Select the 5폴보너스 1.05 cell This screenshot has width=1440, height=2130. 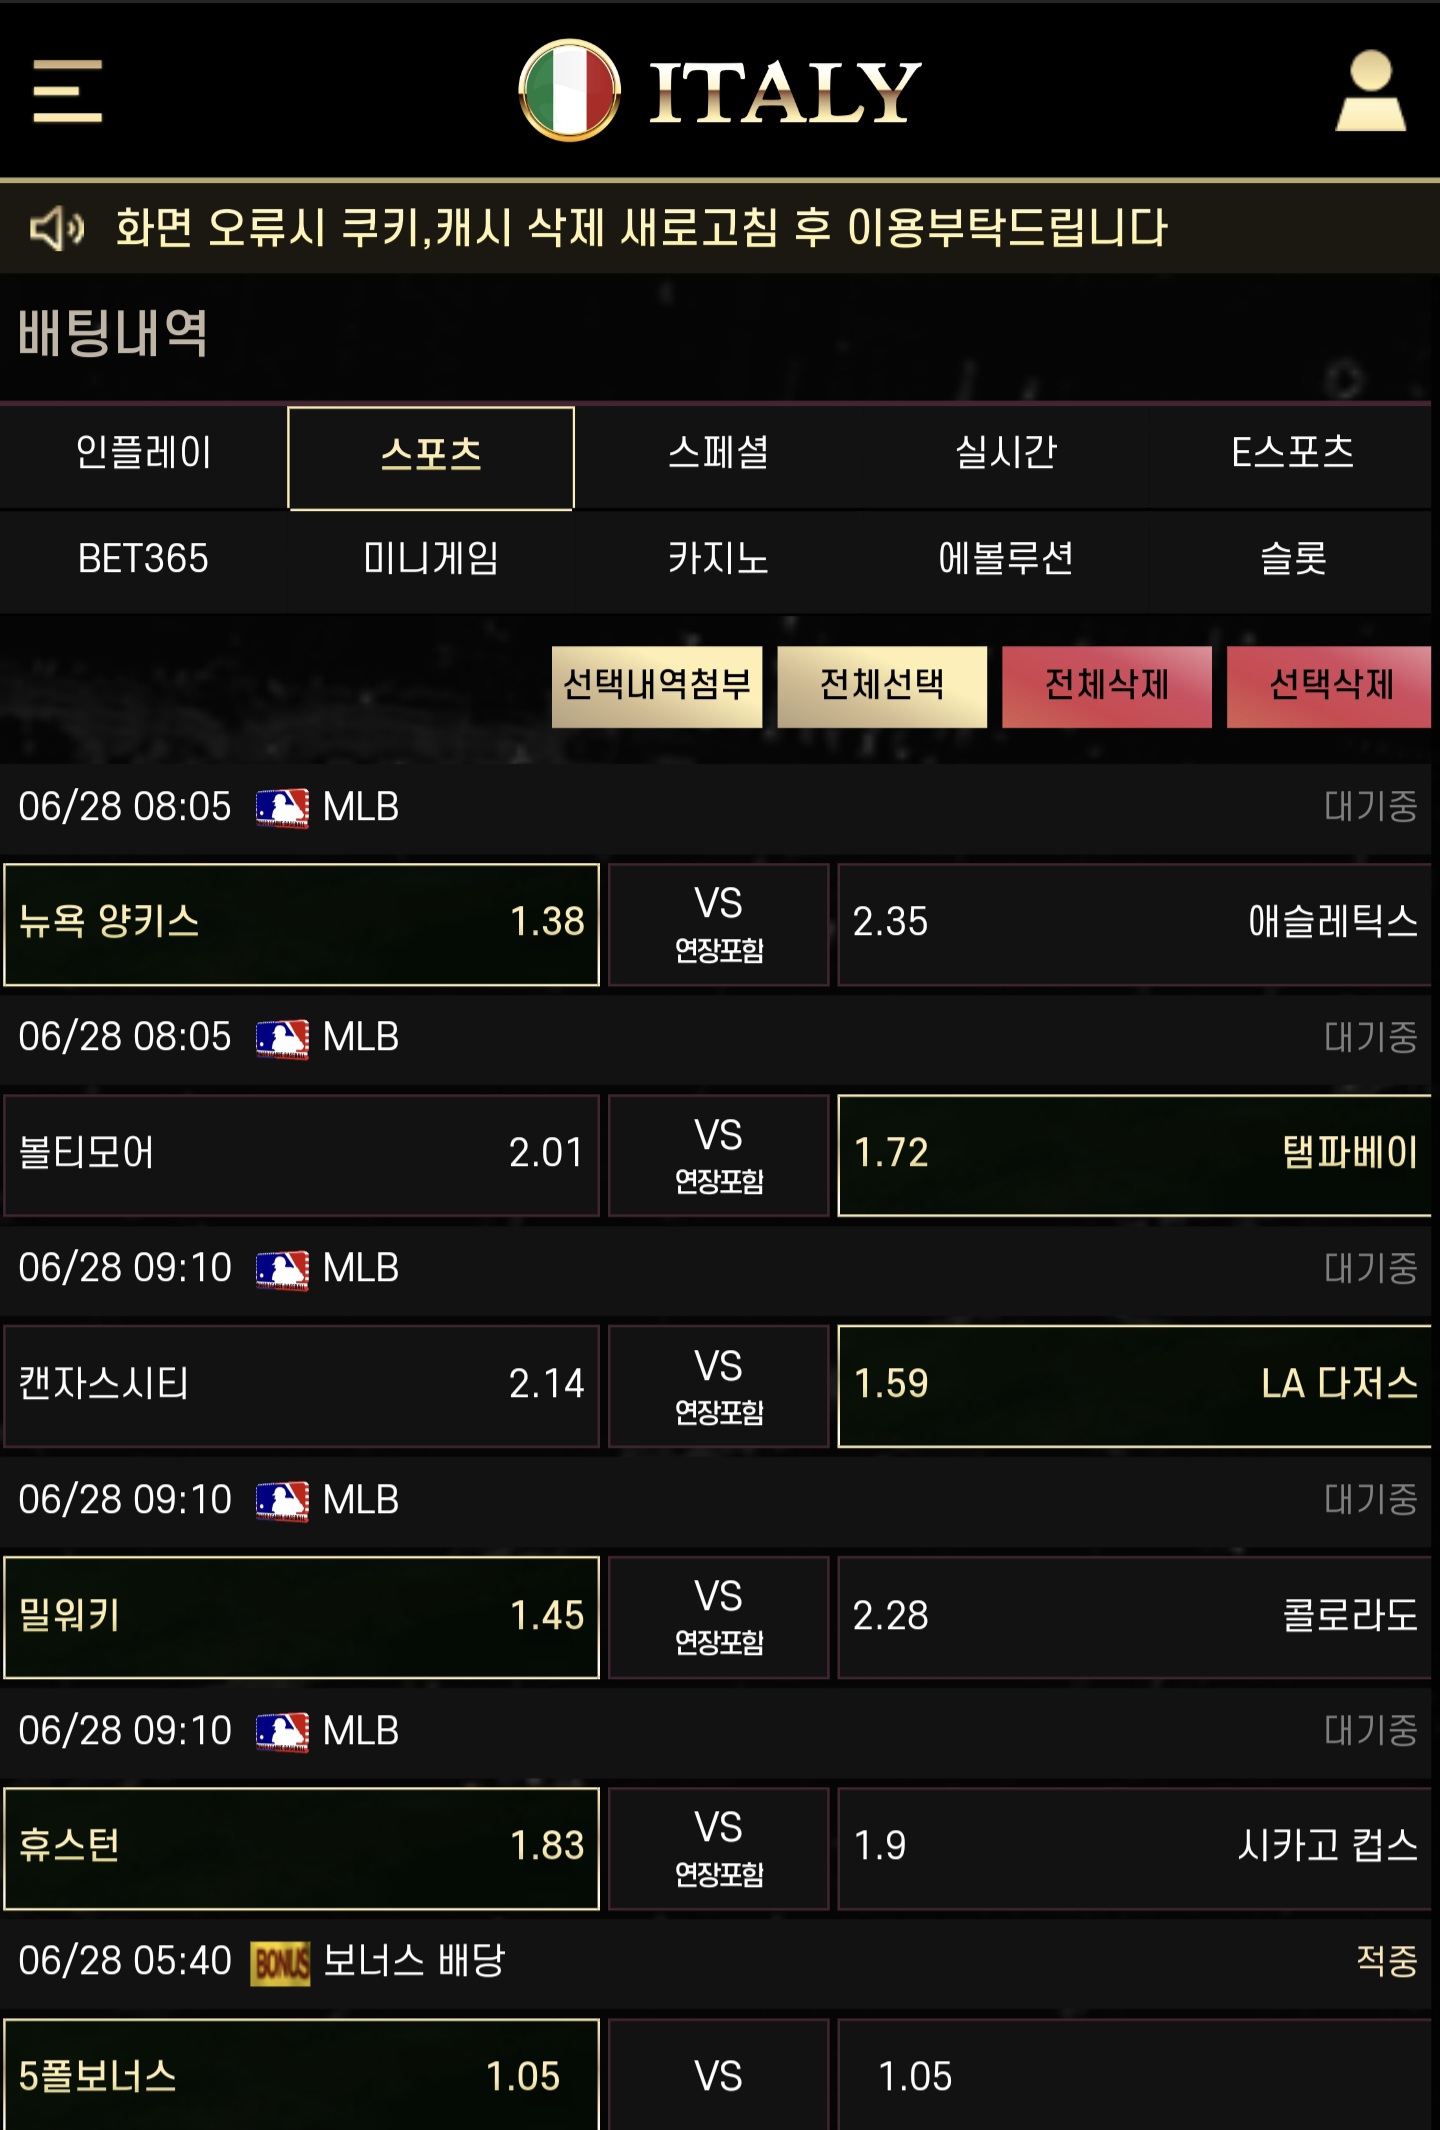(x=301, y=2074)
